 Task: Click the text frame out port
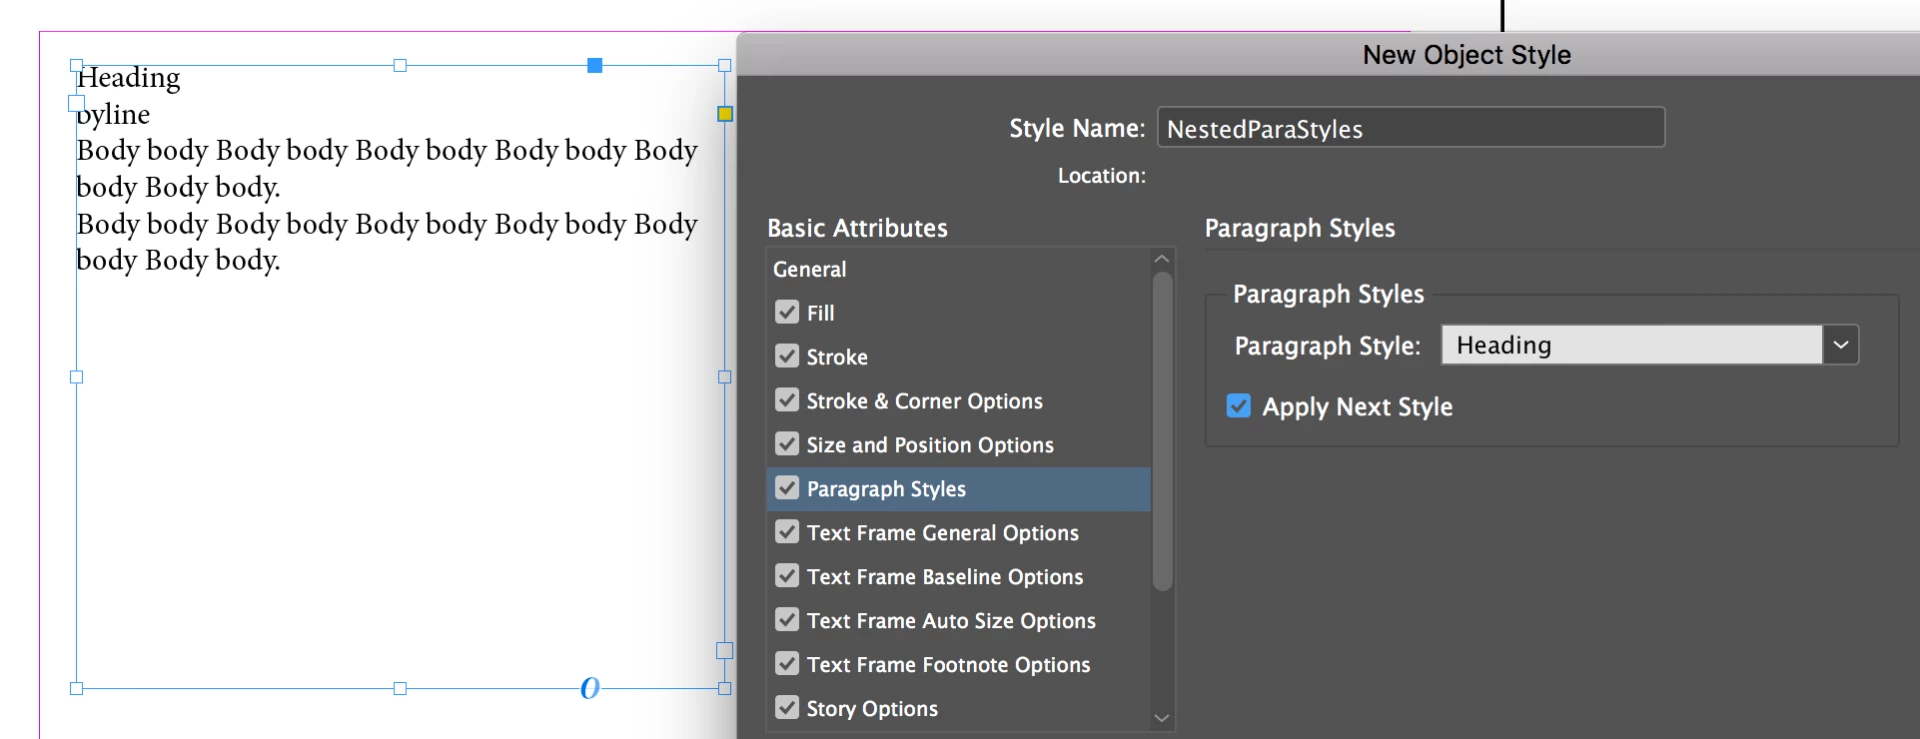(725, 650)
